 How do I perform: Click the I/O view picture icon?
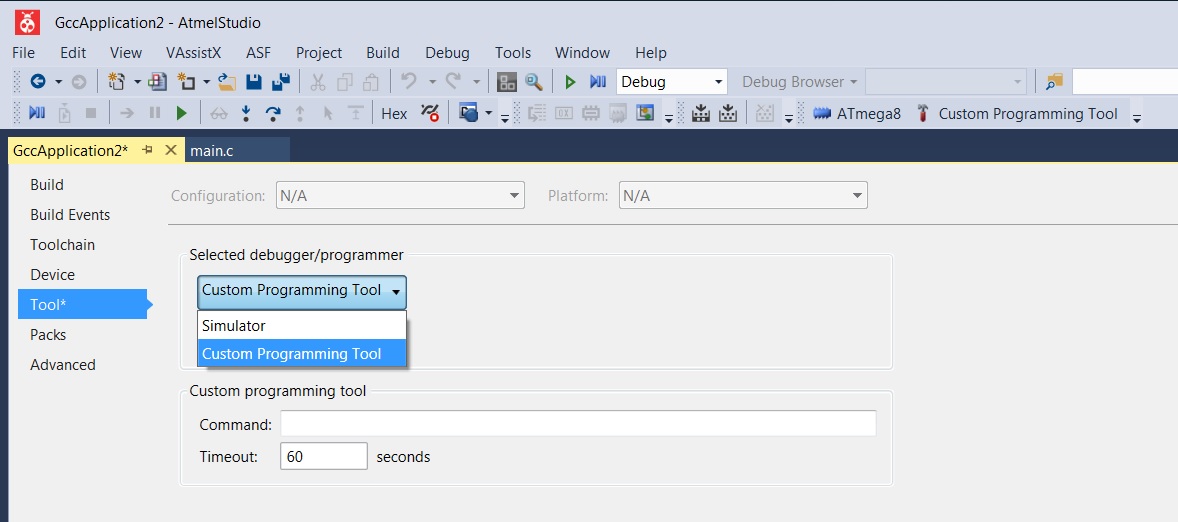[x=645, y=113]
